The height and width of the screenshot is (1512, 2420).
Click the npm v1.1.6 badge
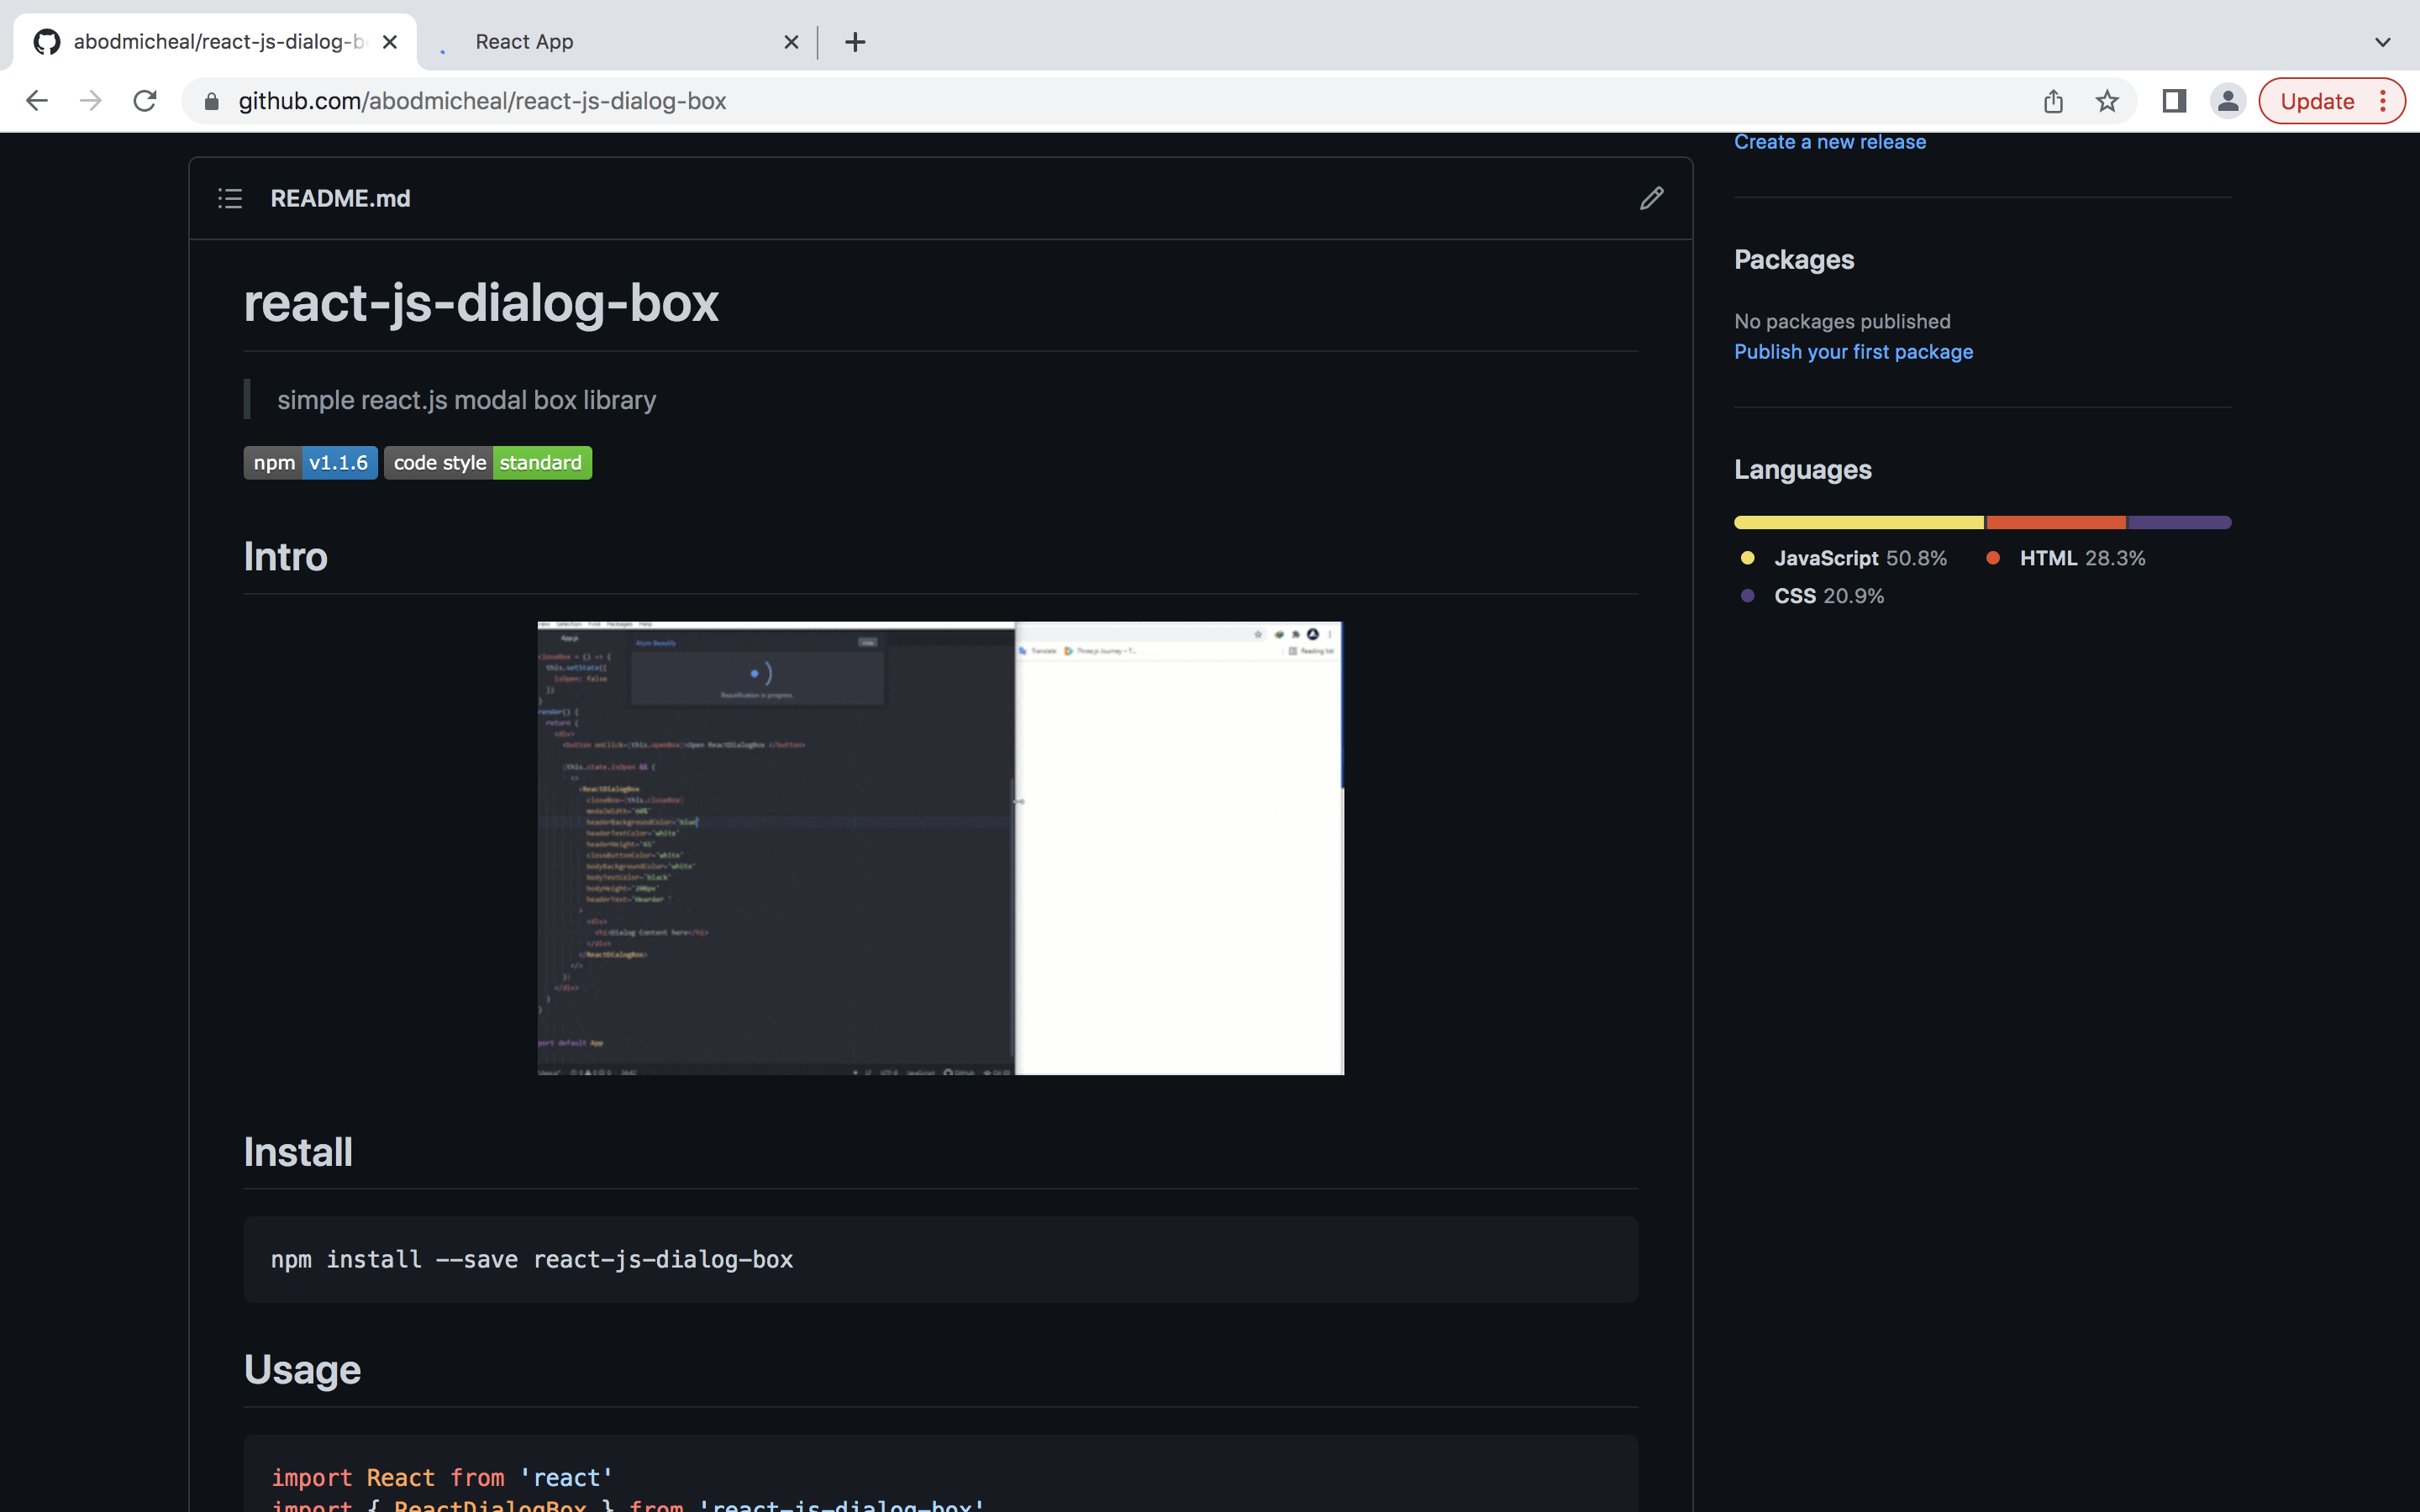tap(311, 463)
